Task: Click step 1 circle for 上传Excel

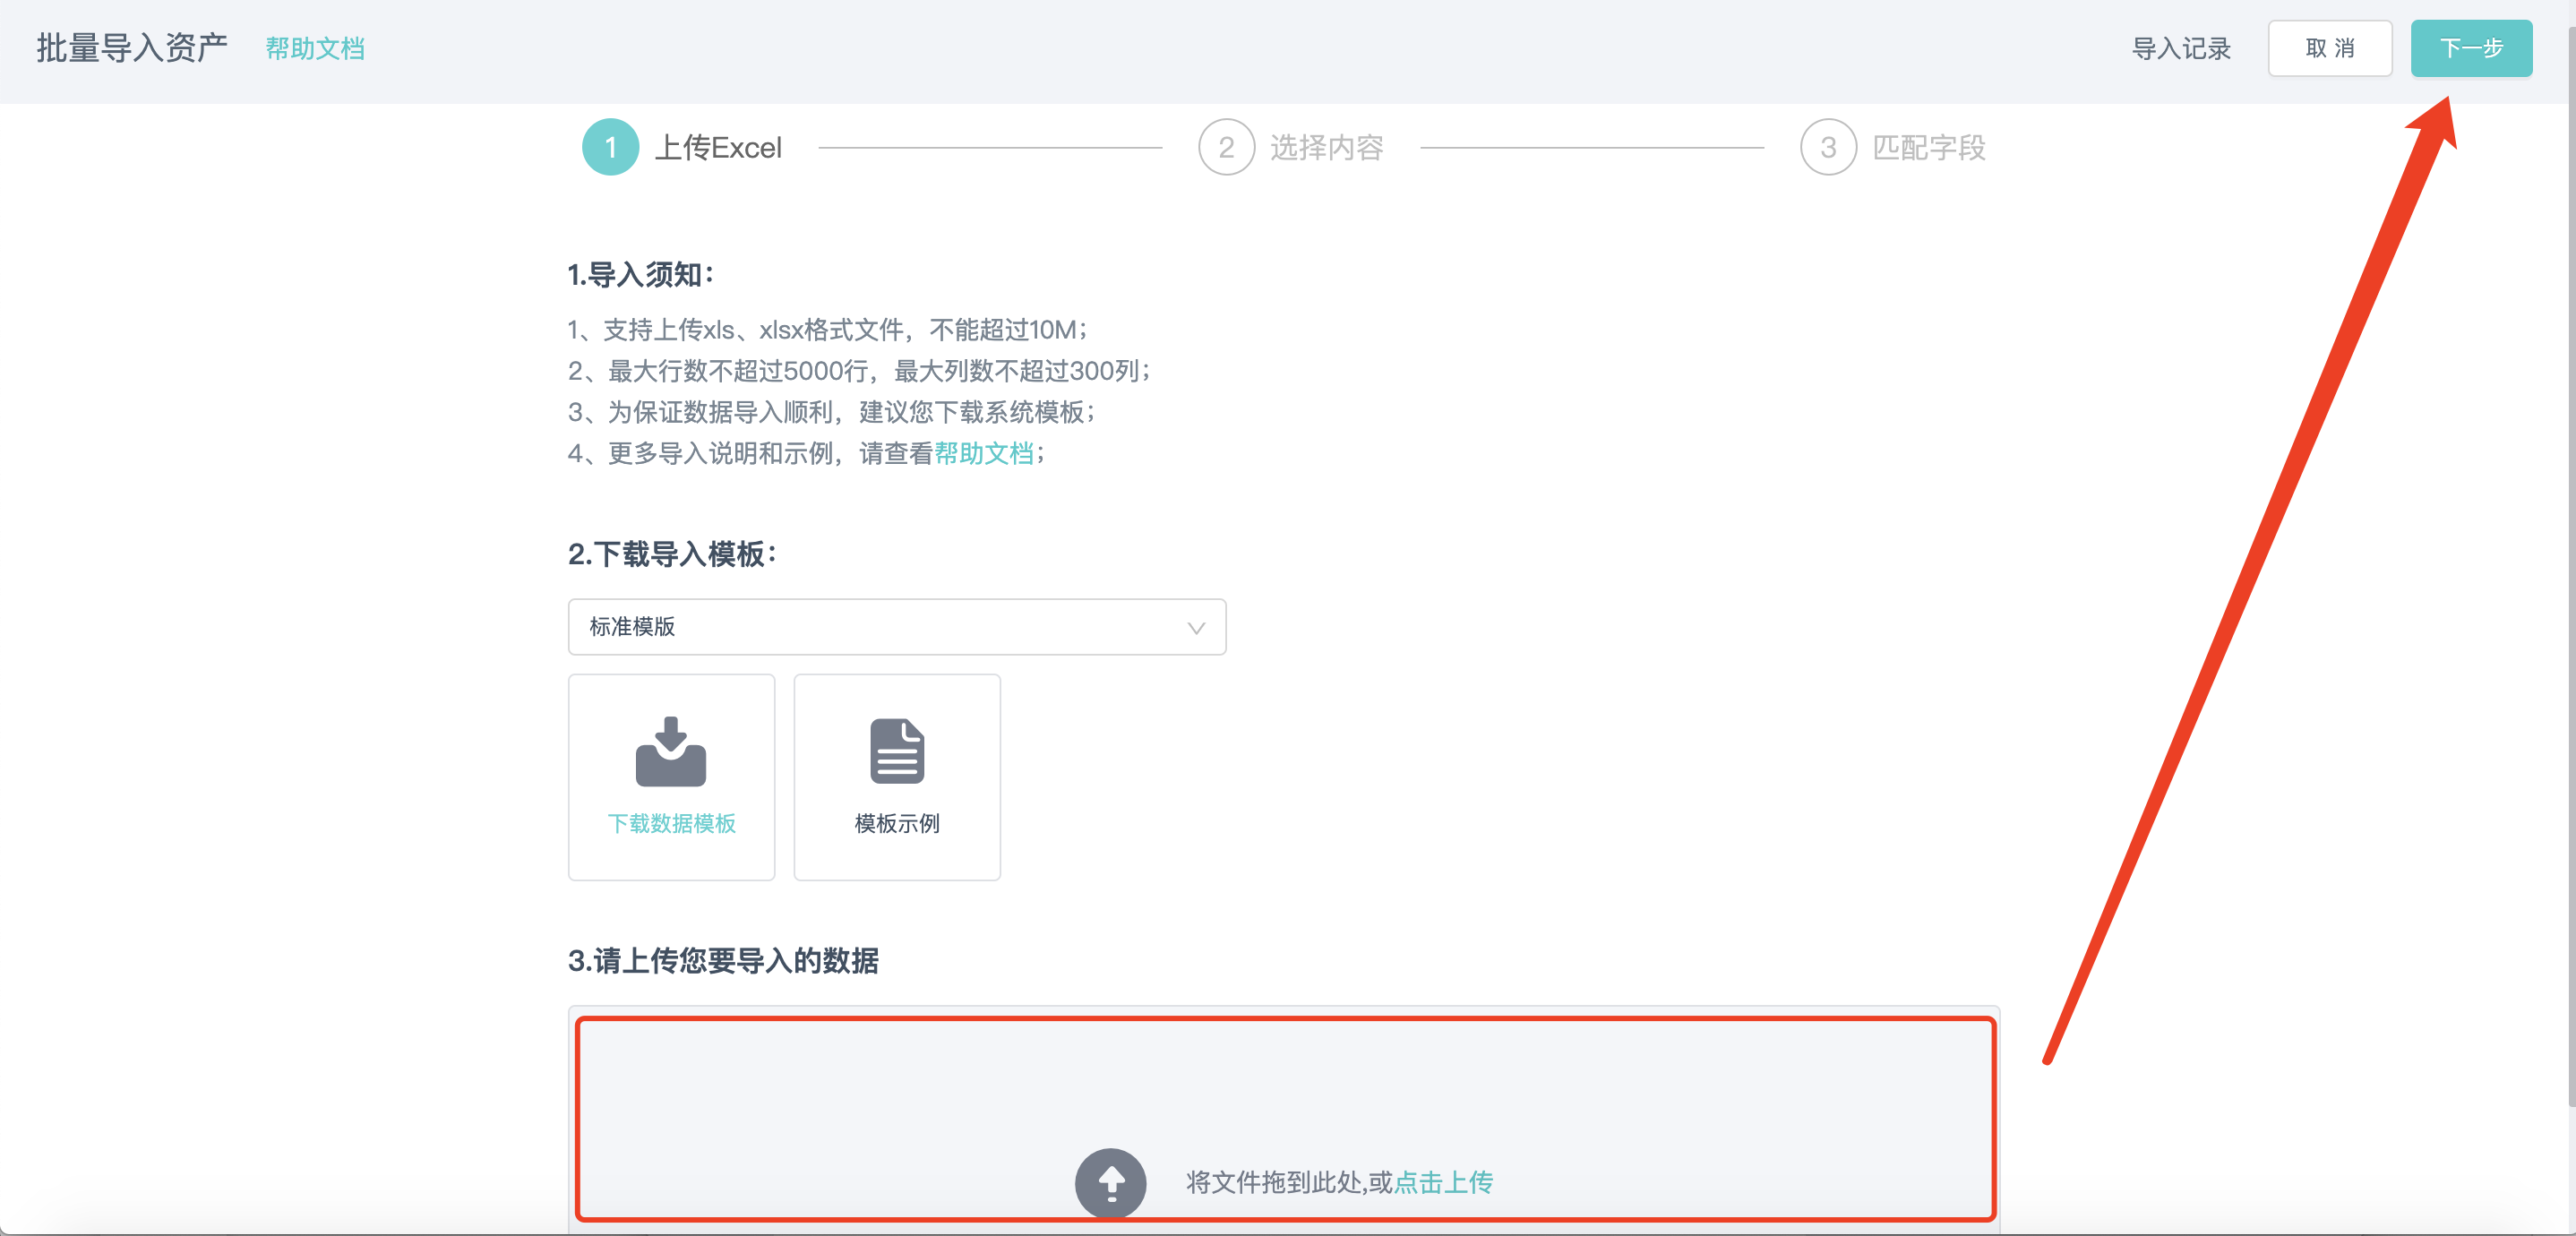Action: point(610,148)
